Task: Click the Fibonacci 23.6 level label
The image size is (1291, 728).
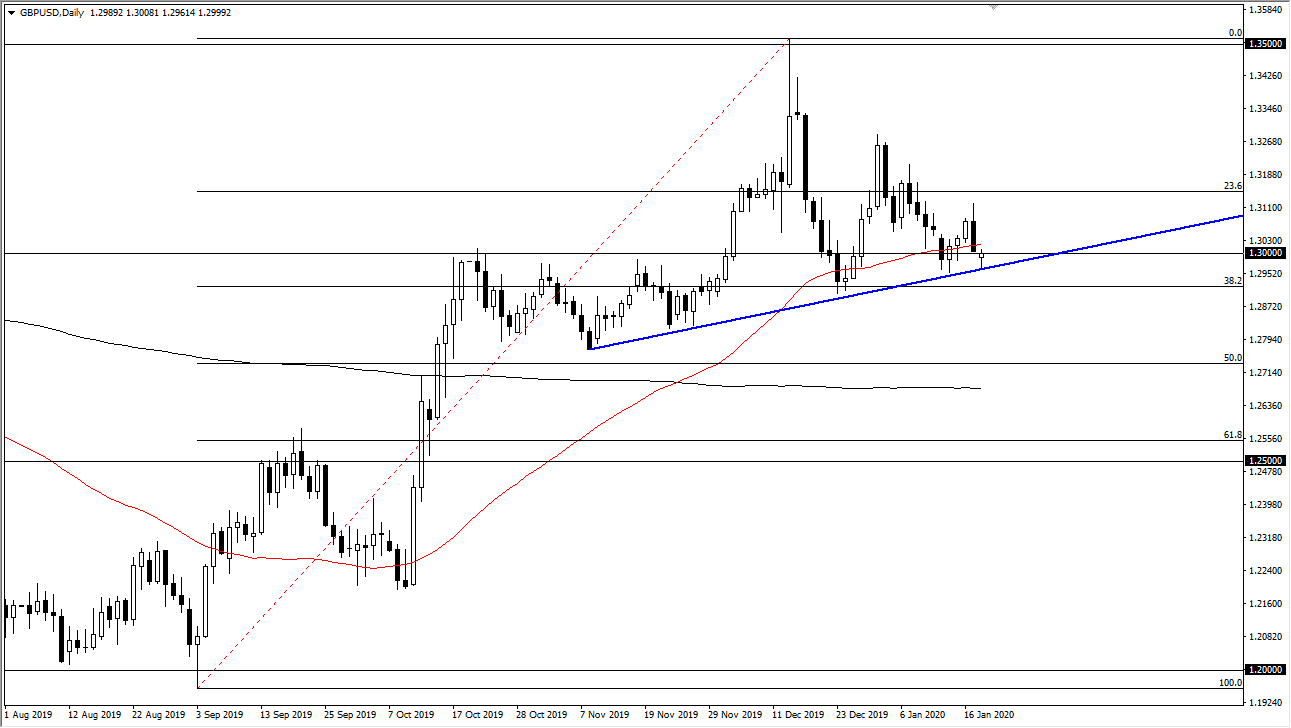Action: 1232,186
